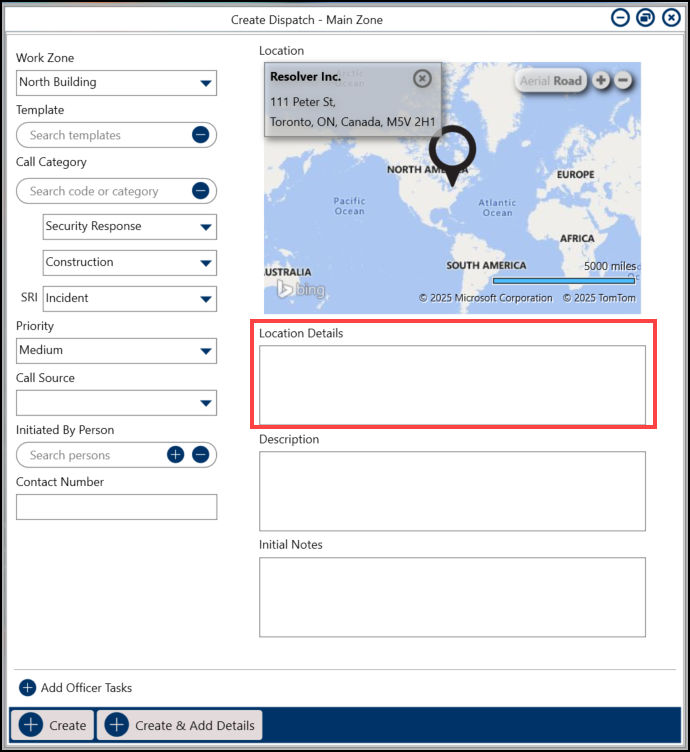The height and width of the screenshot is (752, 690).
Task: Open the Call Source dropdown
Action: pyautogui.click(x=117, y=403)
